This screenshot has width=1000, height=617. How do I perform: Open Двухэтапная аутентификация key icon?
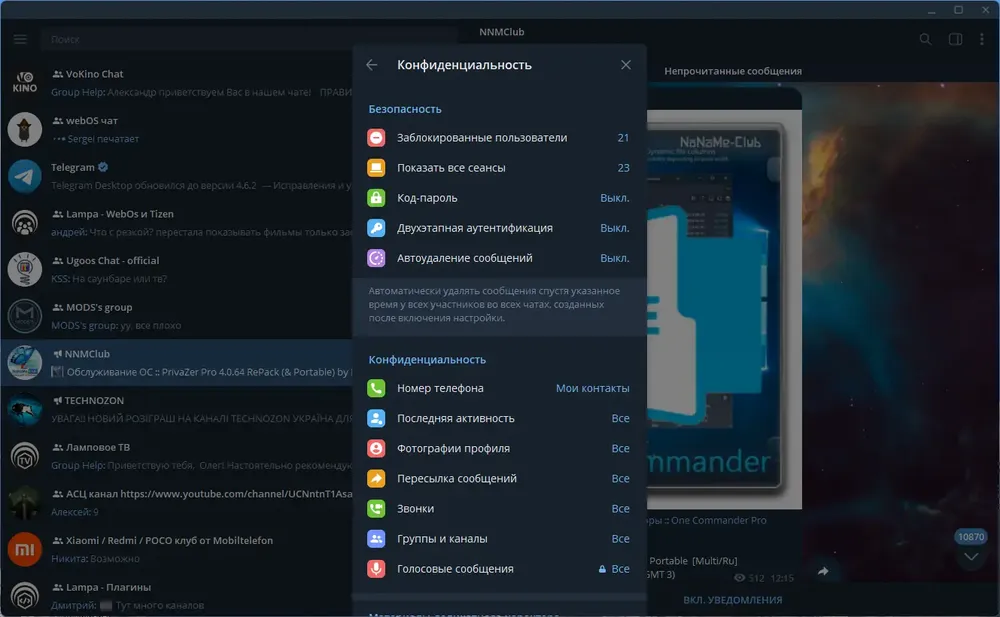[376, 228]
